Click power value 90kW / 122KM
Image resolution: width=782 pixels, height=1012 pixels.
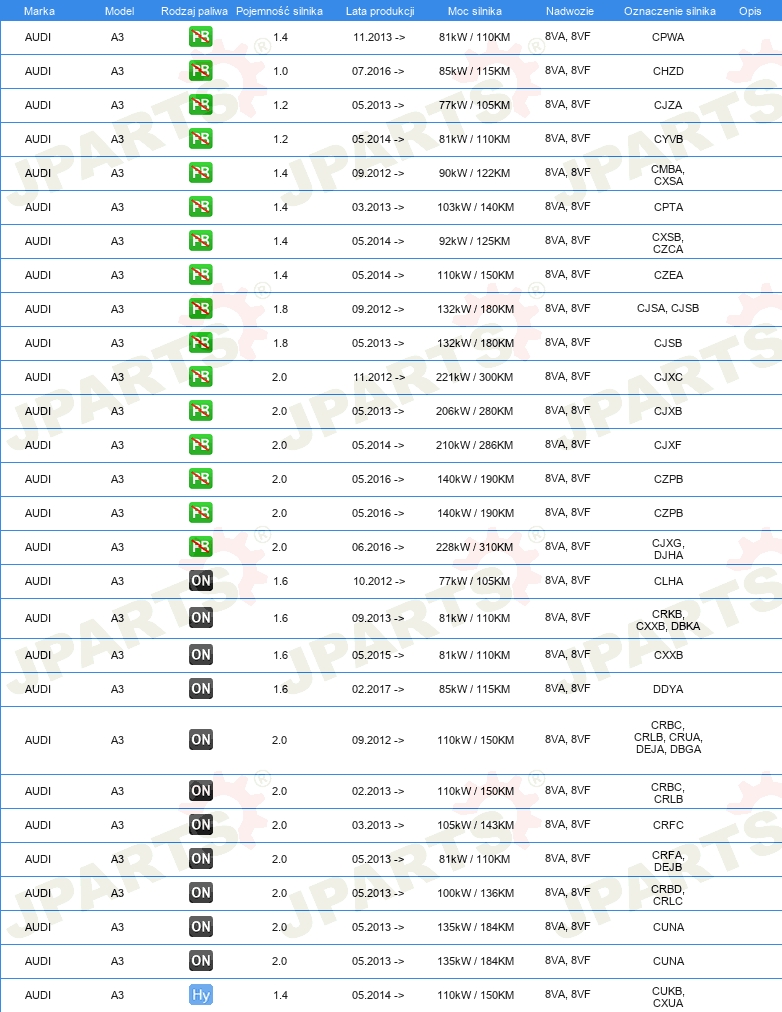(474, 173)
